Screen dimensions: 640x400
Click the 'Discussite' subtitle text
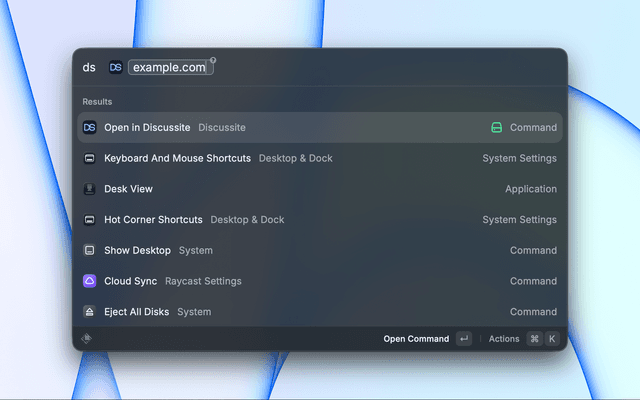(x=222, y=127)
